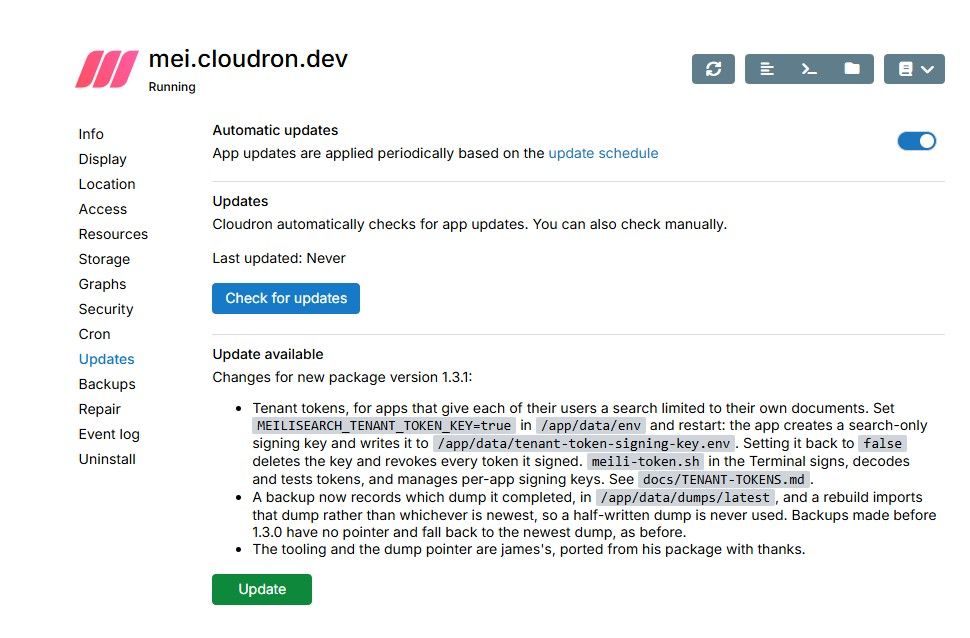Go to the Cron section
Screen dimensions: 970x638
click(95, 334)
